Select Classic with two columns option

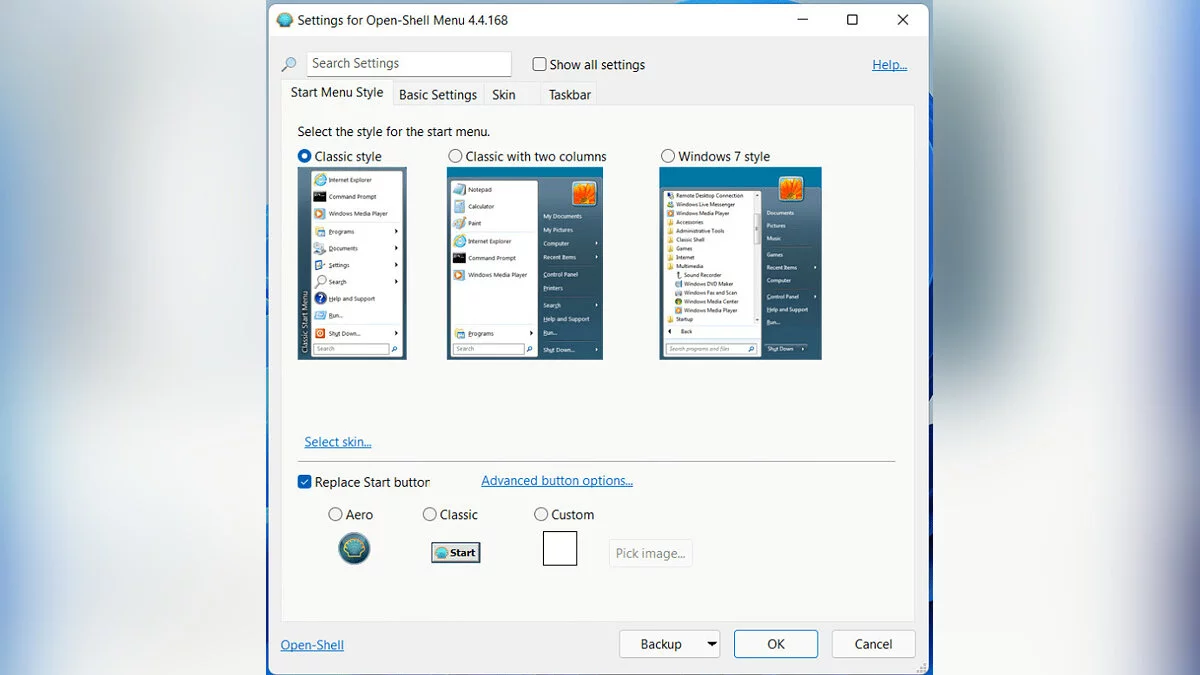455,156
